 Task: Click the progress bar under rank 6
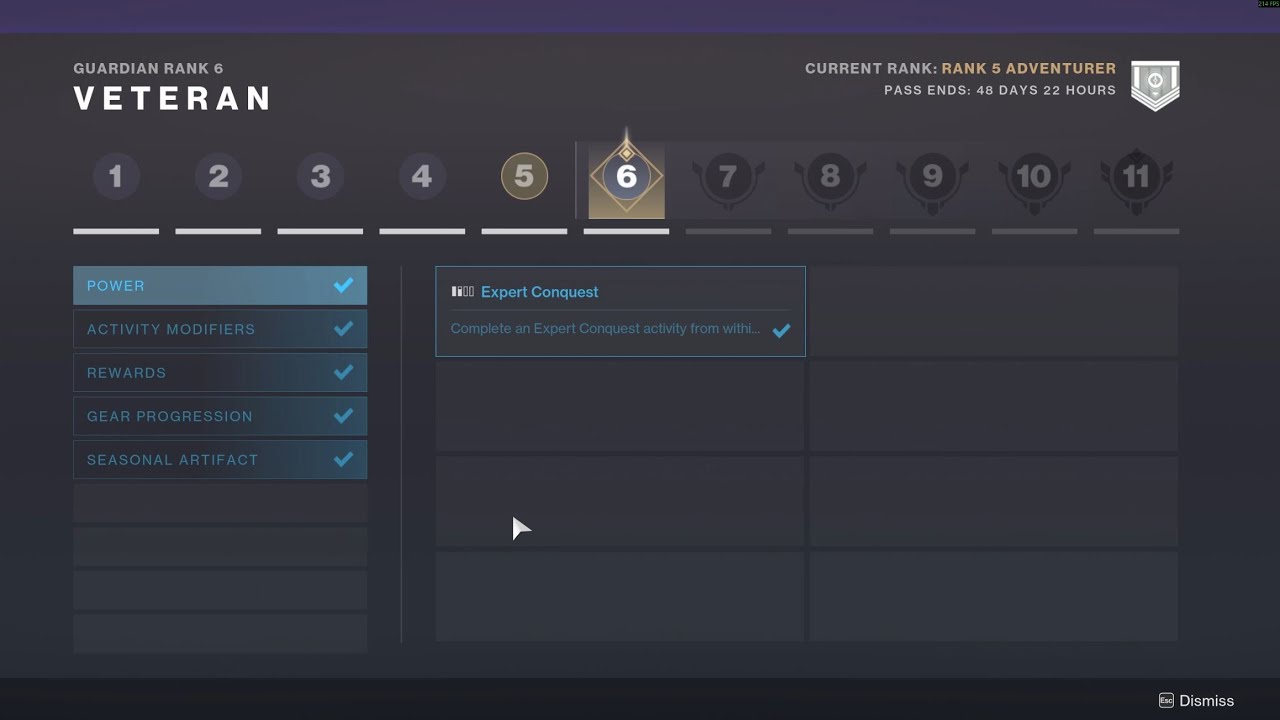coord(626,231)
